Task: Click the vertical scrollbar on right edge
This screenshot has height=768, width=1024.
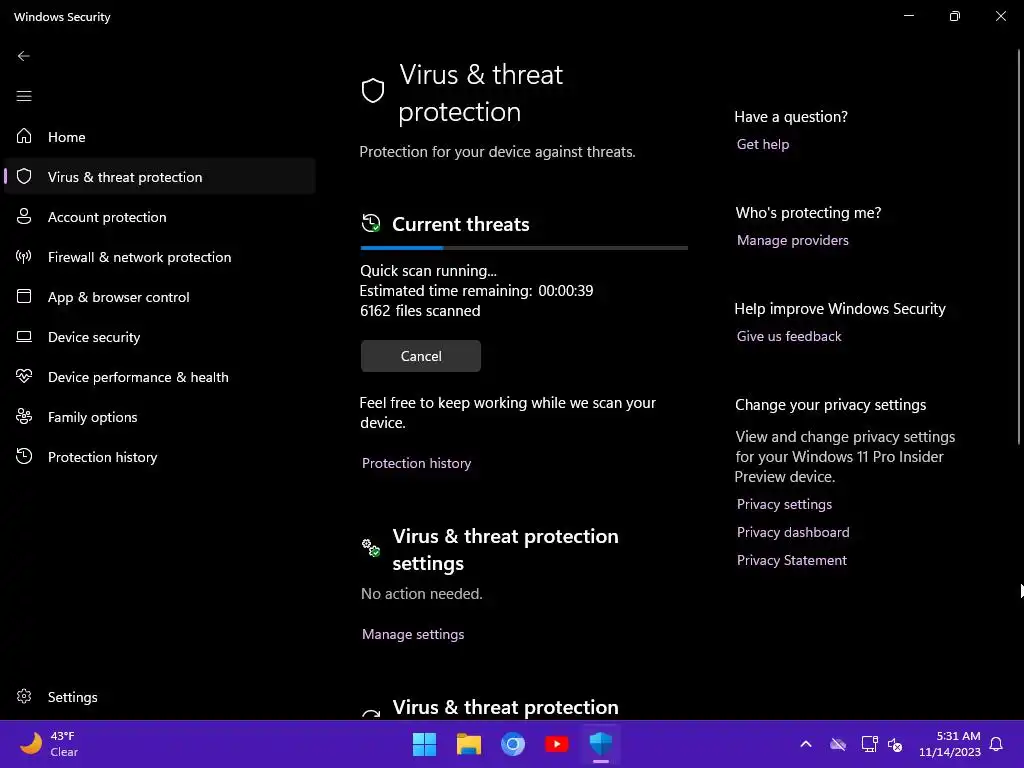Action: 1019,248
